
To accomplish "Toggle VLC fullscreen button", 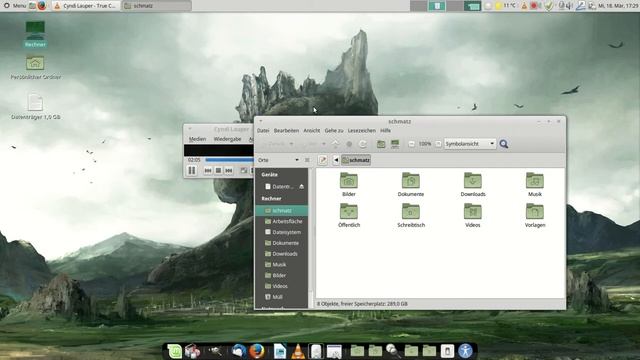I will pos(244,170).
